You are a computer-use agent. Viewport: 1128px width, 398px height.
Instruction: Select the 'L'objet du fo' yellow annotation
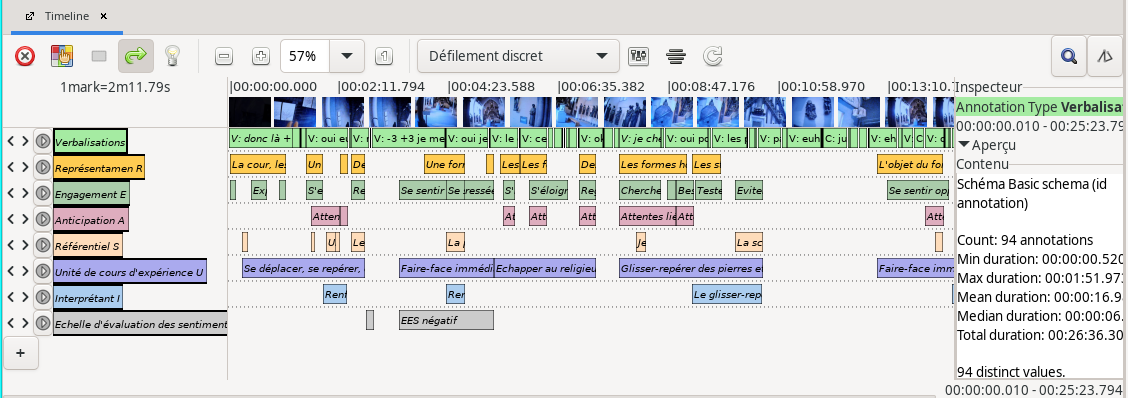pos(910,165)
